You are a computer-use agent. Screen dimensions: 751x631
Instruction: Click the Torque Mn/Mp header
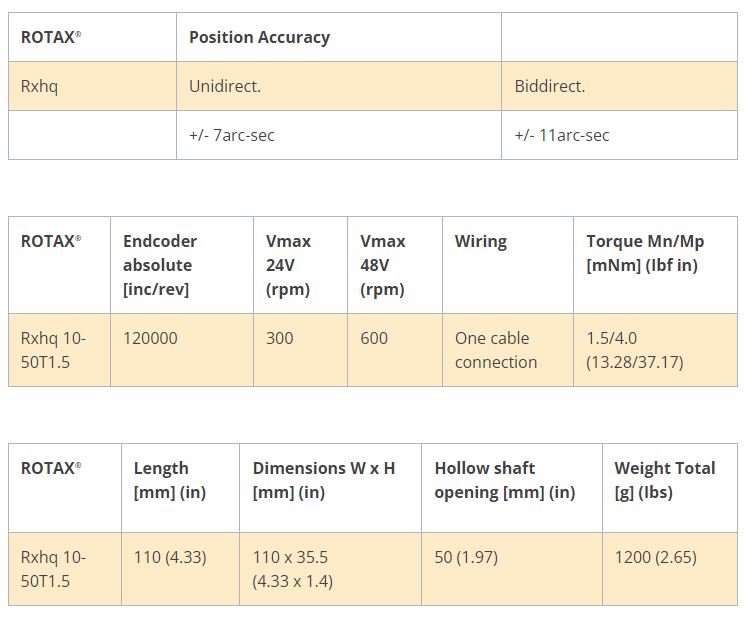(645, 253)
